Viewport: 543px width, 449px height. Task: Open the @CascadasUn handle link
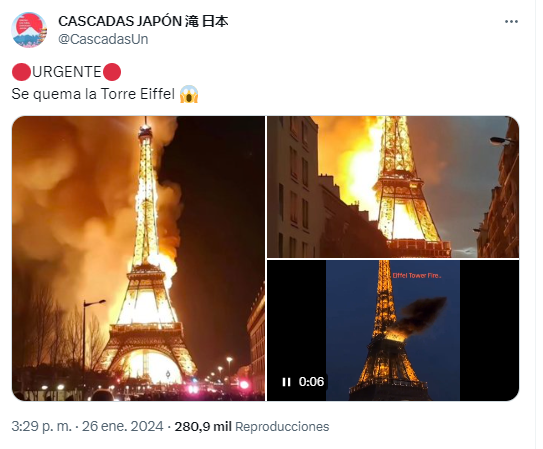pyautogui.click(x=103, y=39)
